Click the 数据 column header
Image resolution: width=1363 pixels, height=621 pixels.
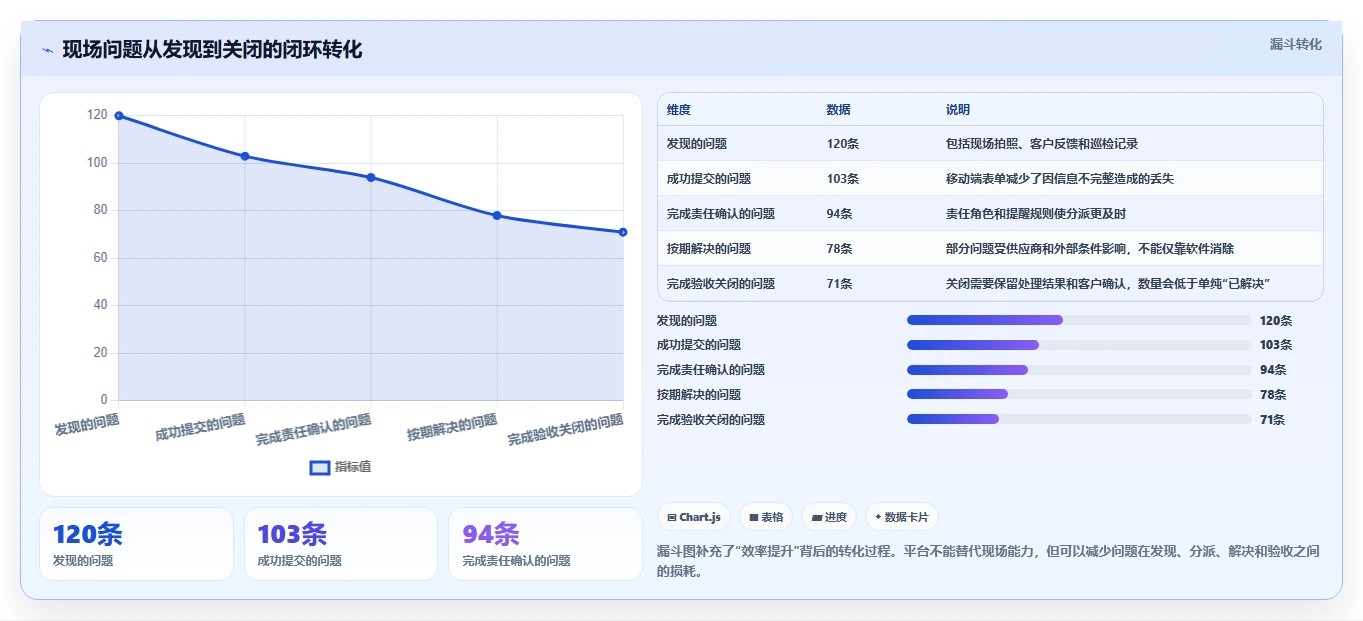tap(839, 110)
